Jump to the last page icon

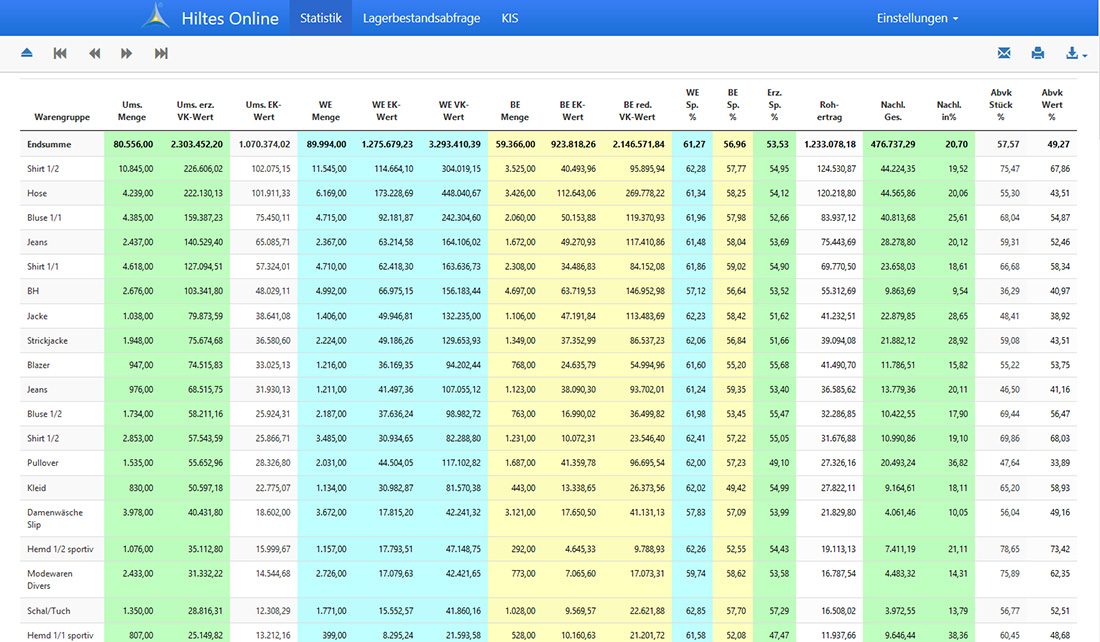pyautogui.click(x=161, y=53)
